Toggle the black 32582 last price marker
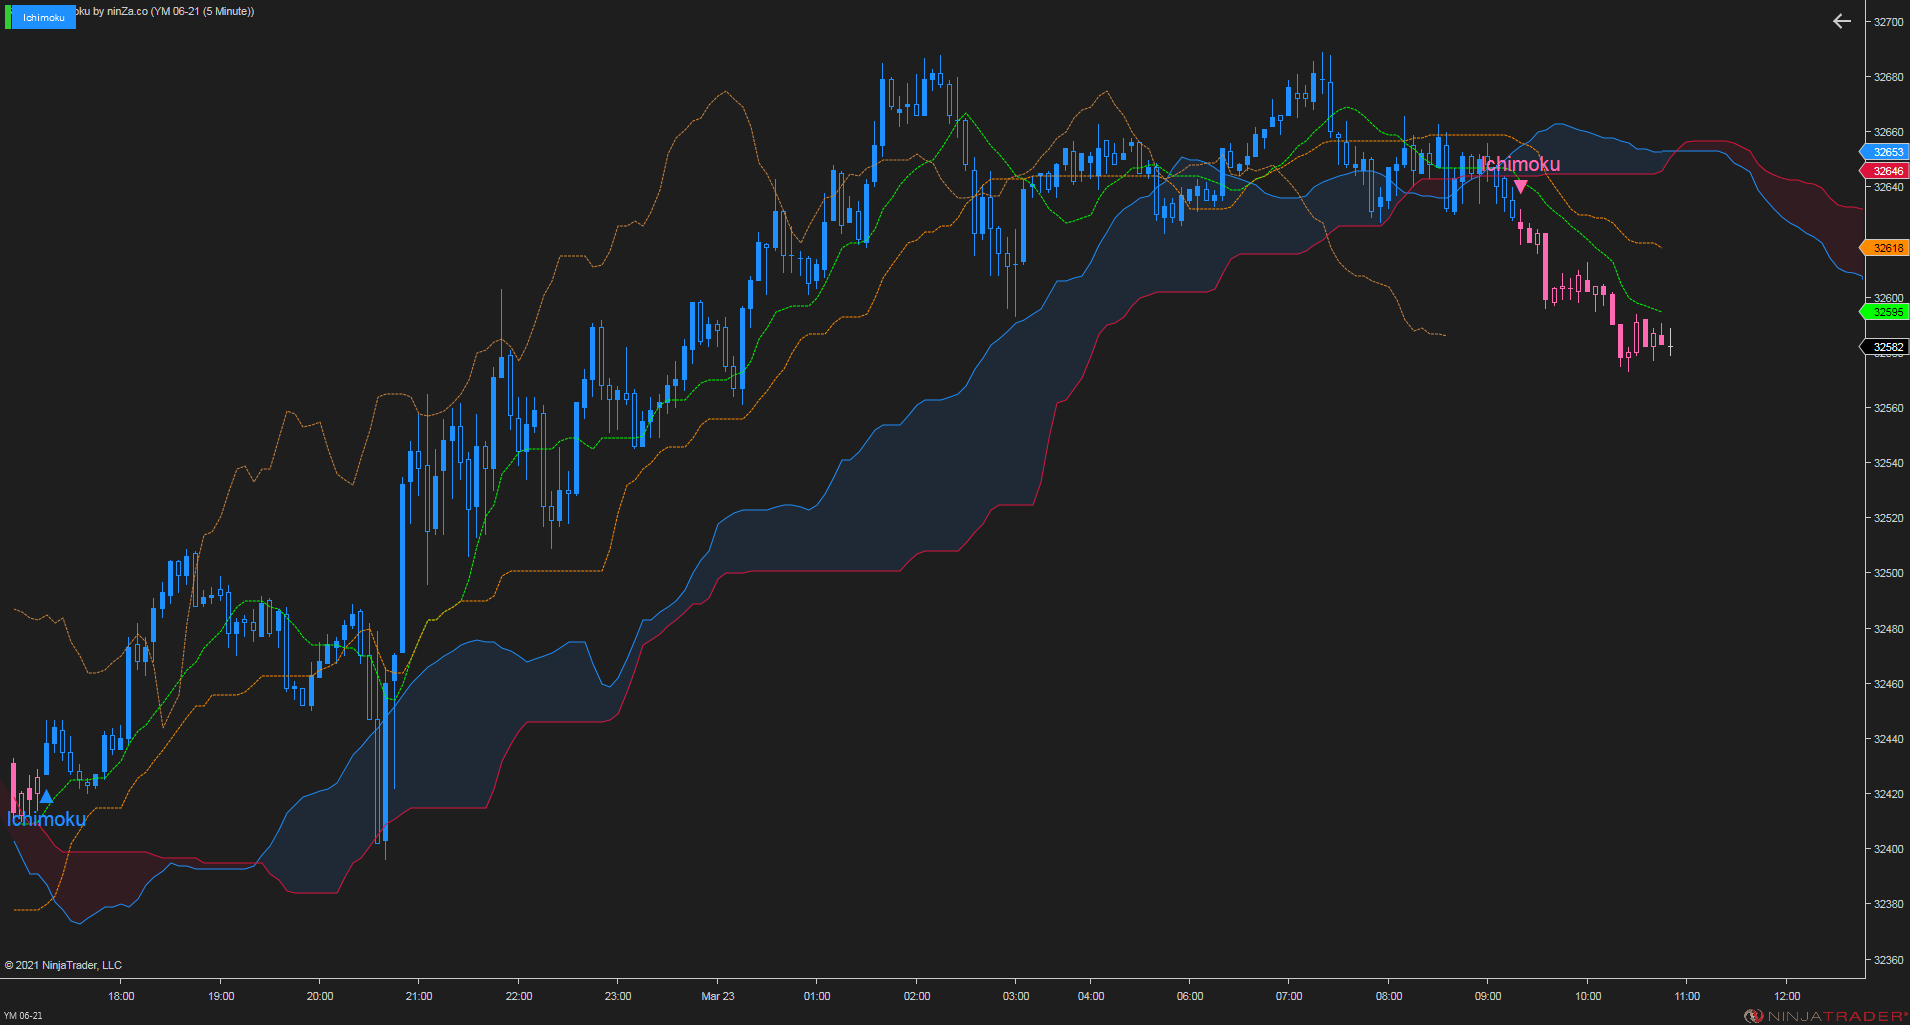Image resolution: width=1910 pixels, height=1025 pixels. pyautogui.click(x=1887, y=346)
